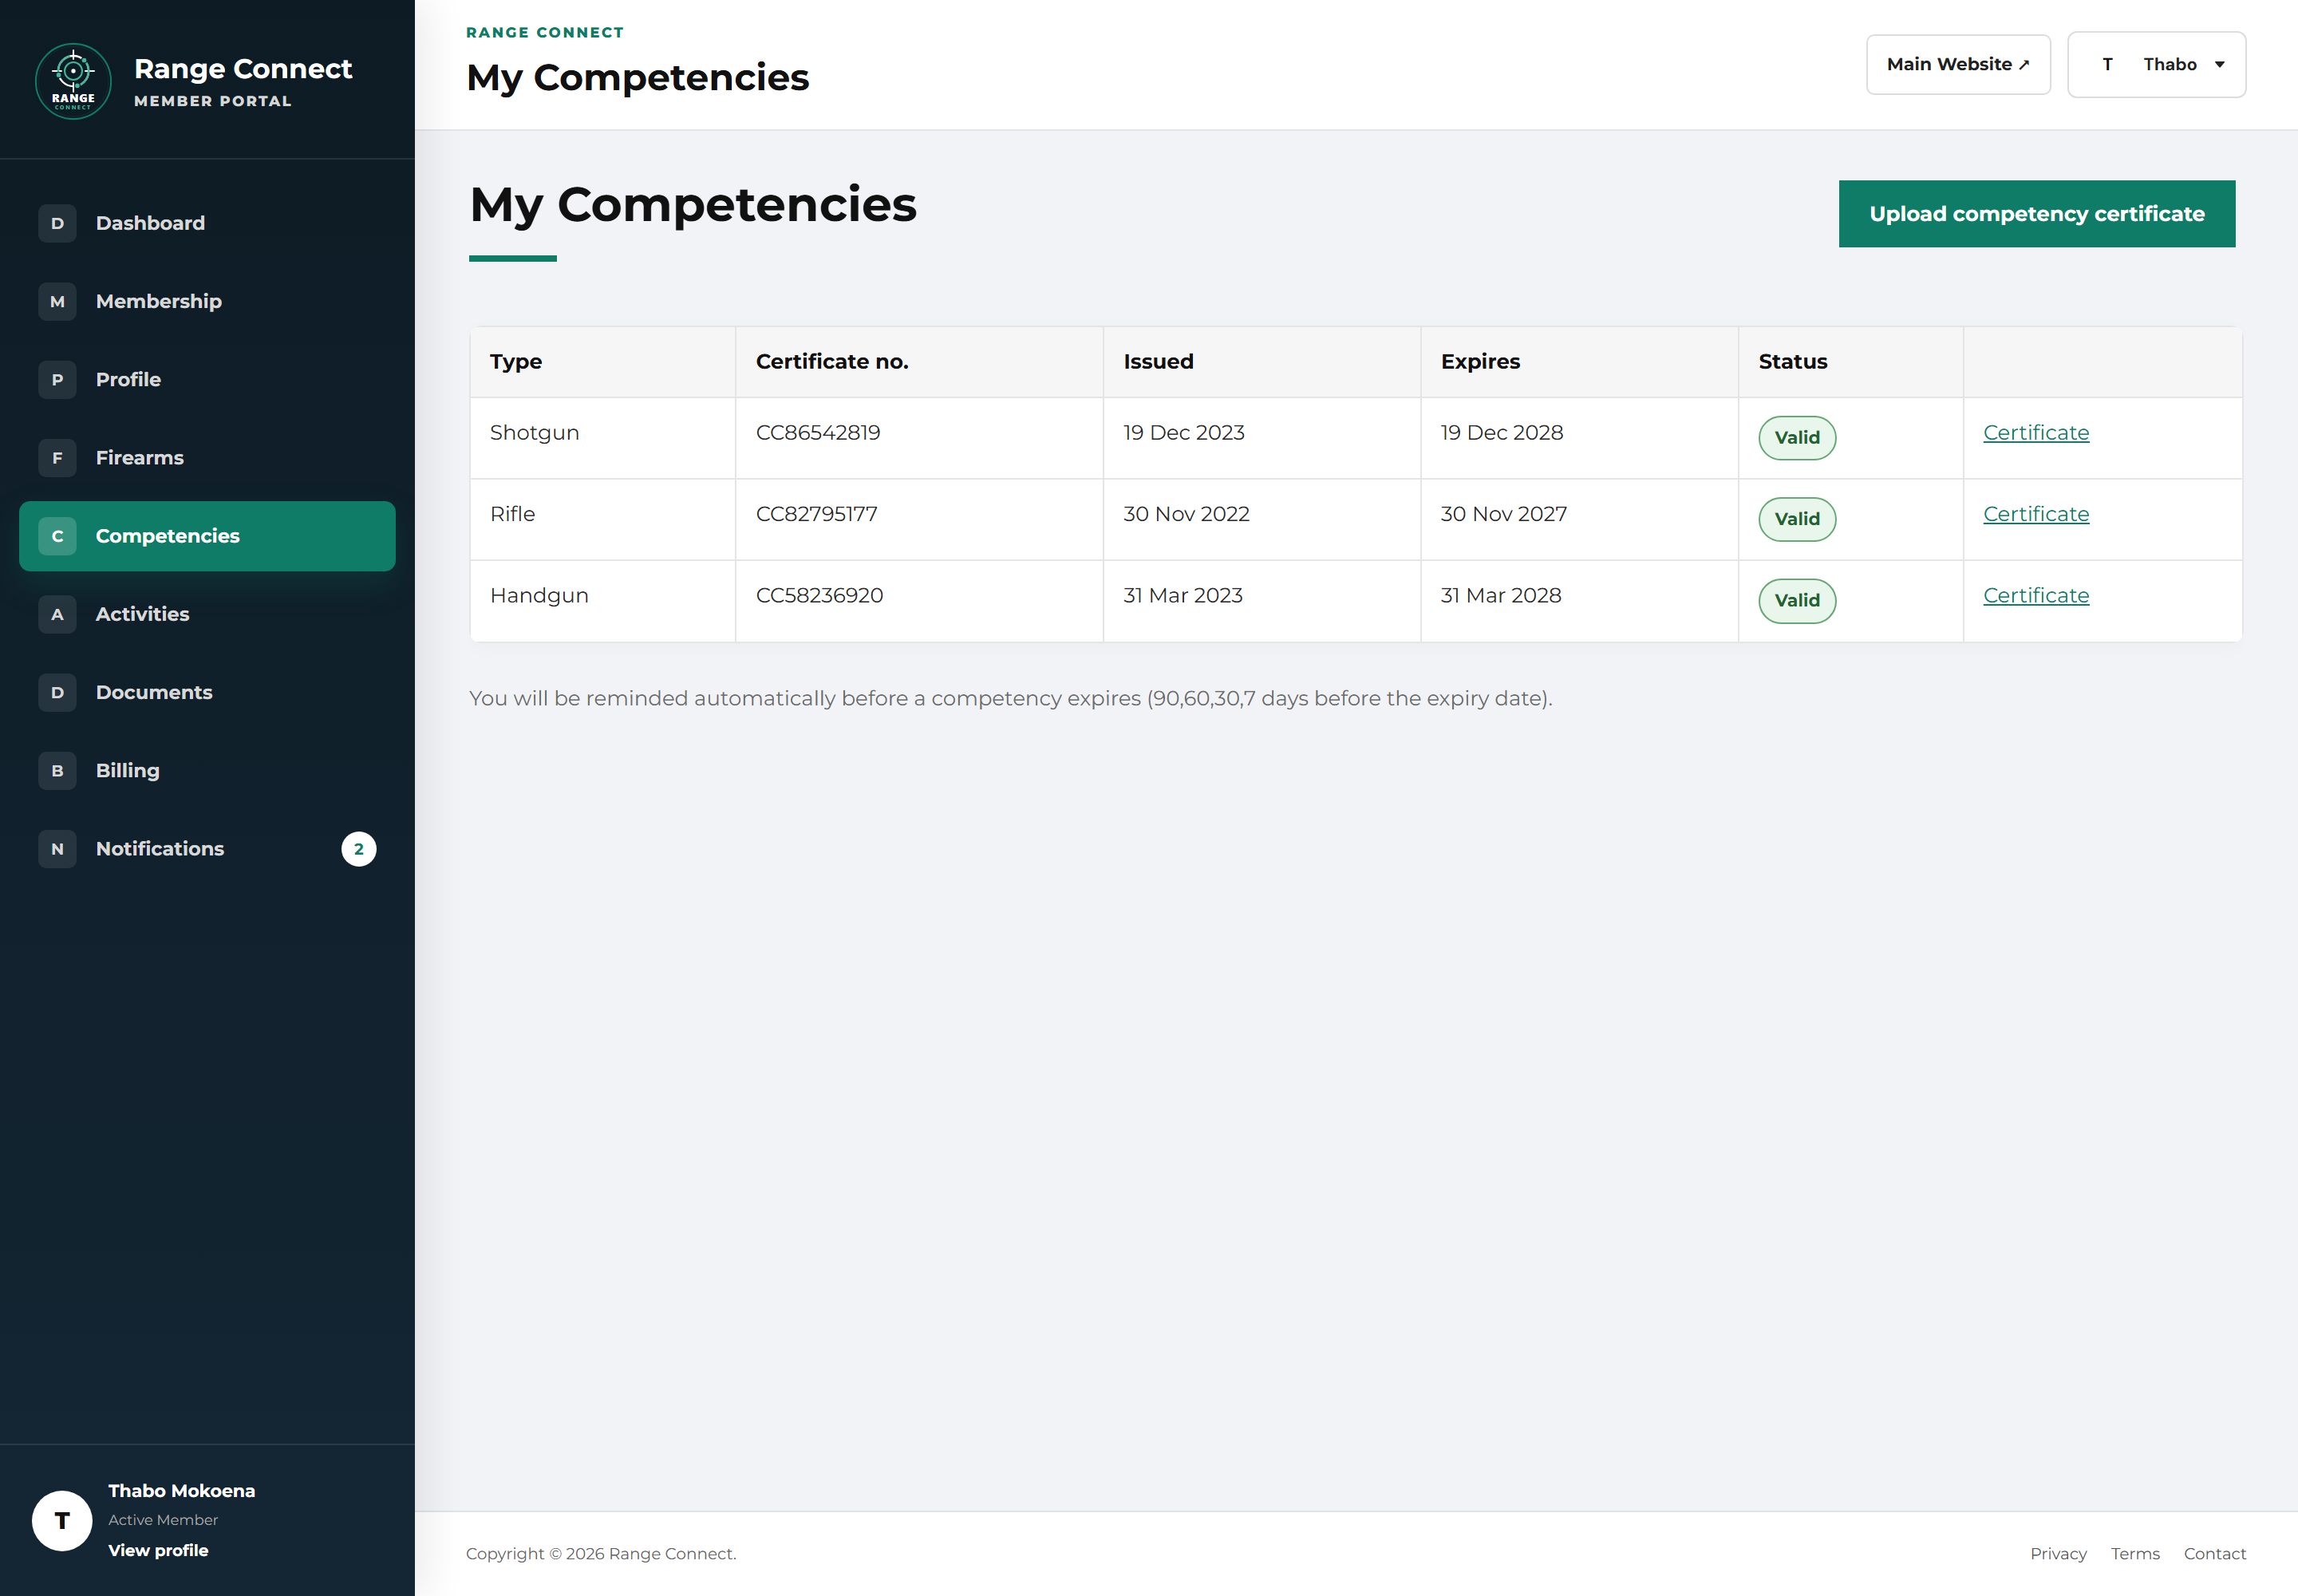Screen dimensions: 2298x1596
Task: Click the Profile 'P' sidebar icon
Action: point(57,379)
